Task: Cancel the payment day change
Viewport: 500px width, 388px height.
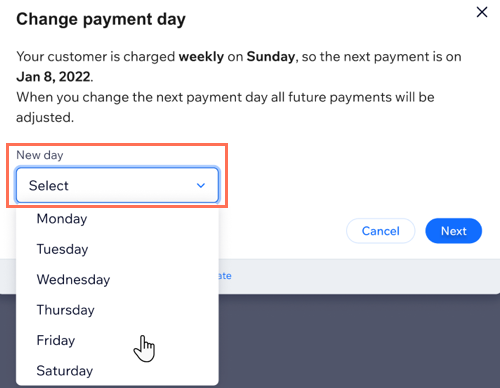Action: pyautogui.click(x=380, y=231)
